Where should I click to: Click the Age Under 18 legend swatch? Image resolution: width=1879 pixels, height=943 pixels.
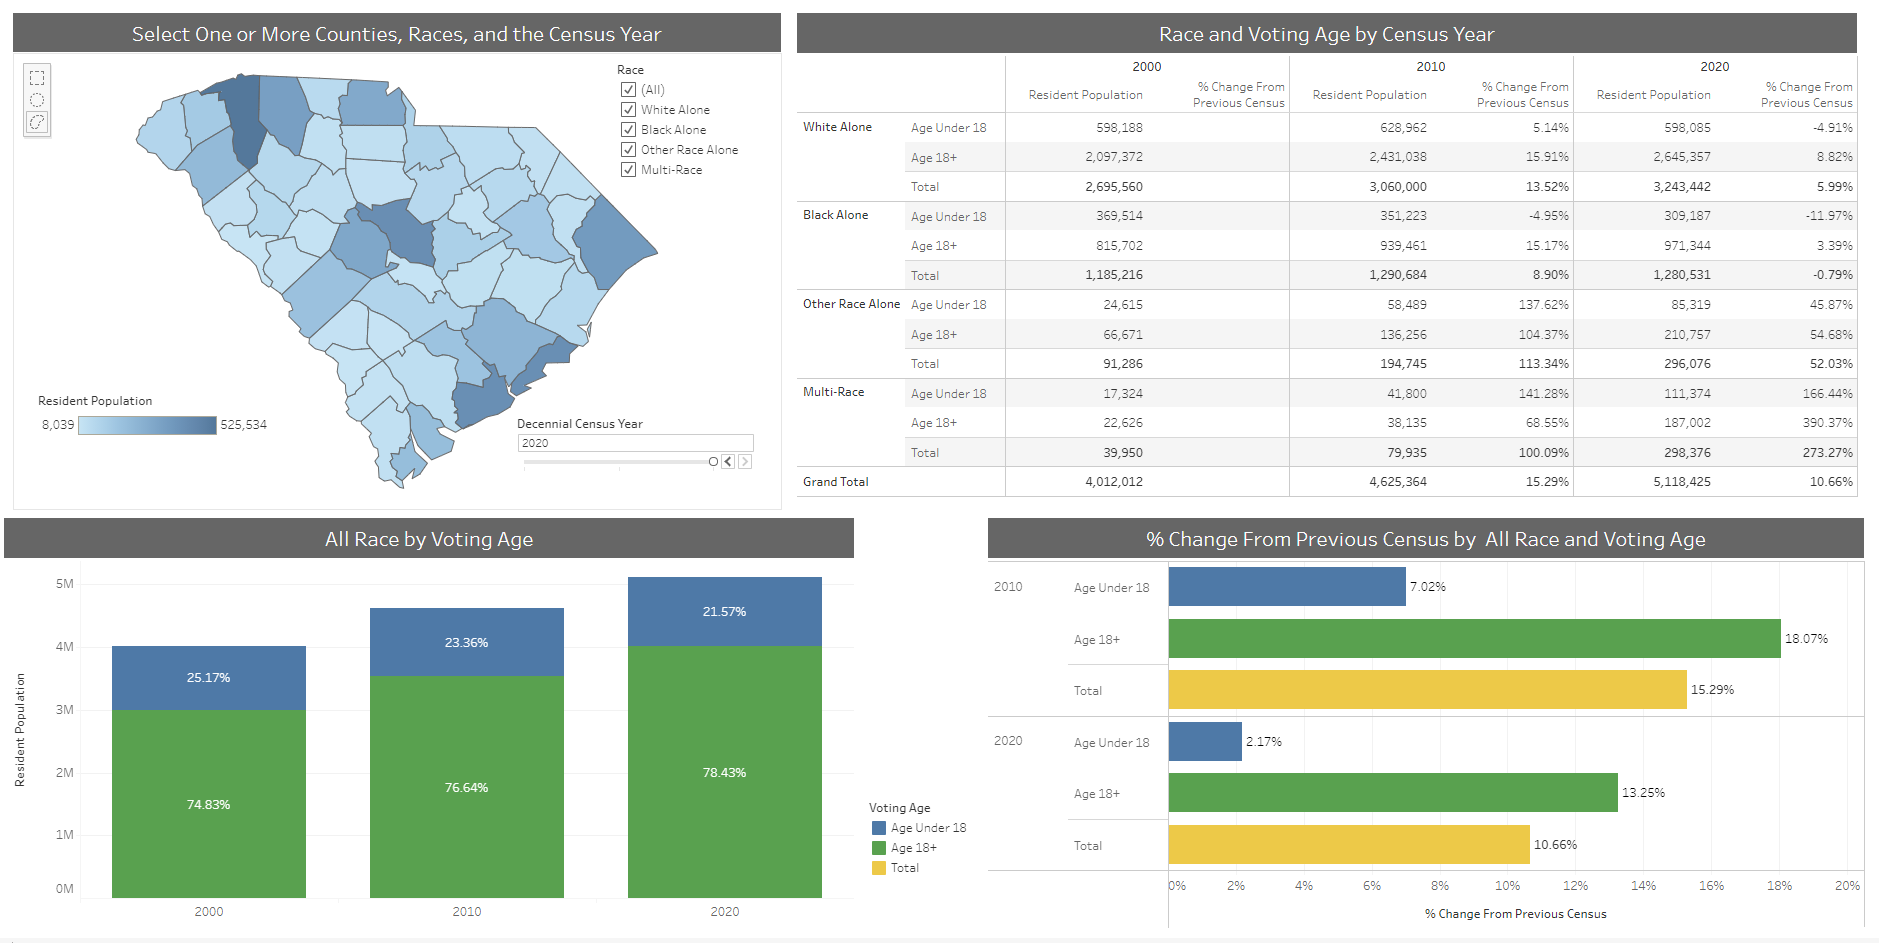point(878,827)
